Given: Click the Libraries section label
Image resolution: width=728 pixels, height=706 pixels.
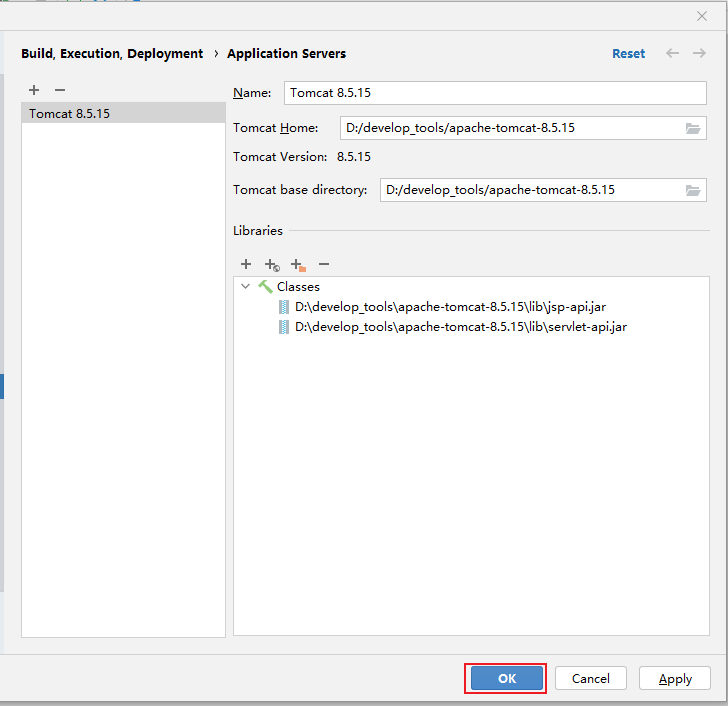Looking at the screenshot, I should click(x=258, y=231).
